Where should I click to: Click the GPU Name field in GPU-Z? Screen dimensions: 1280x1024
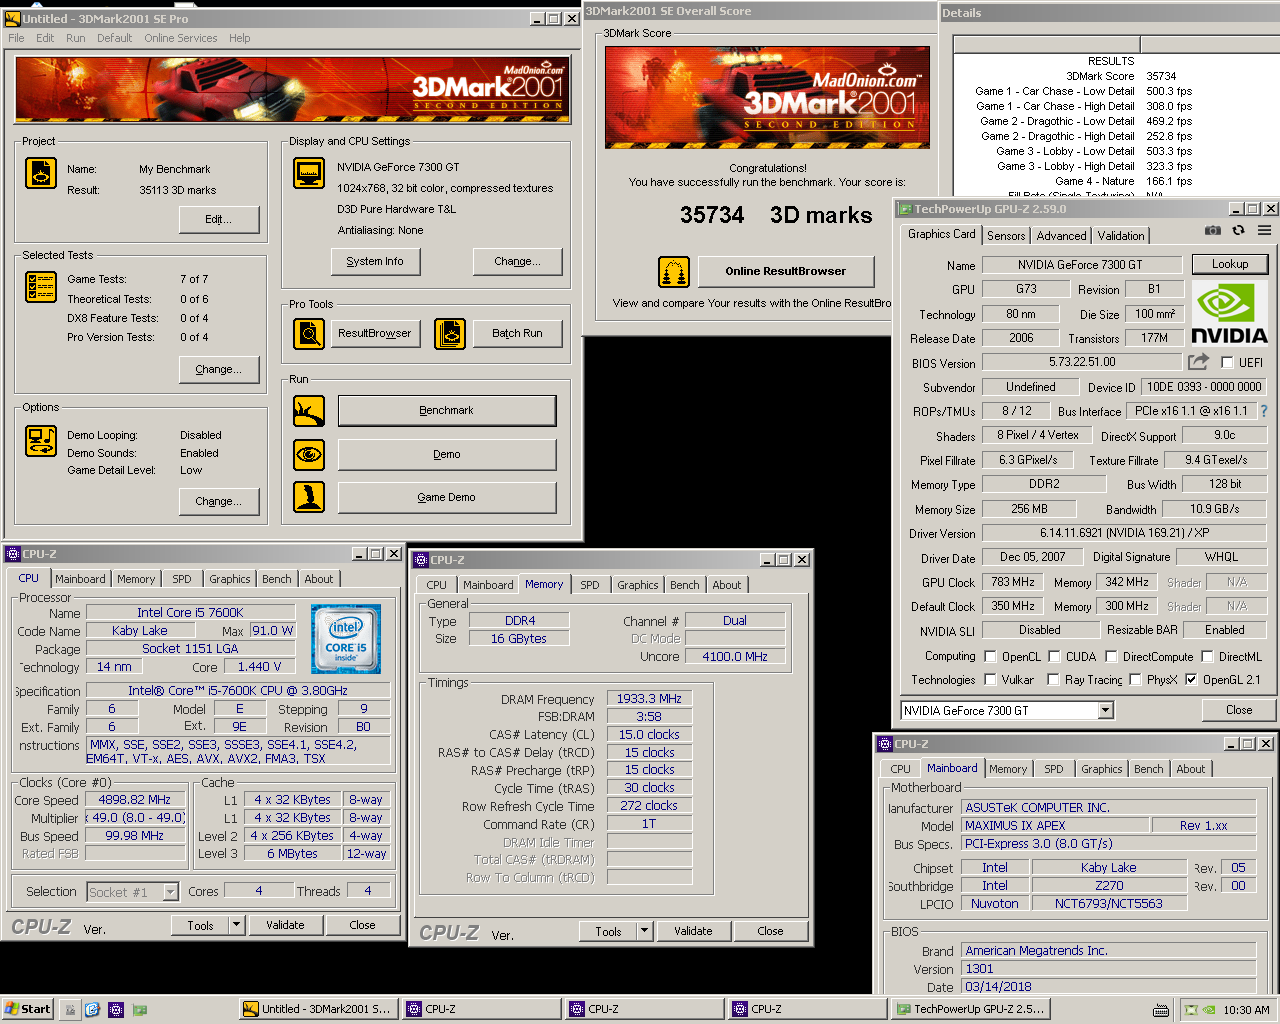[x=1080, y=265]
